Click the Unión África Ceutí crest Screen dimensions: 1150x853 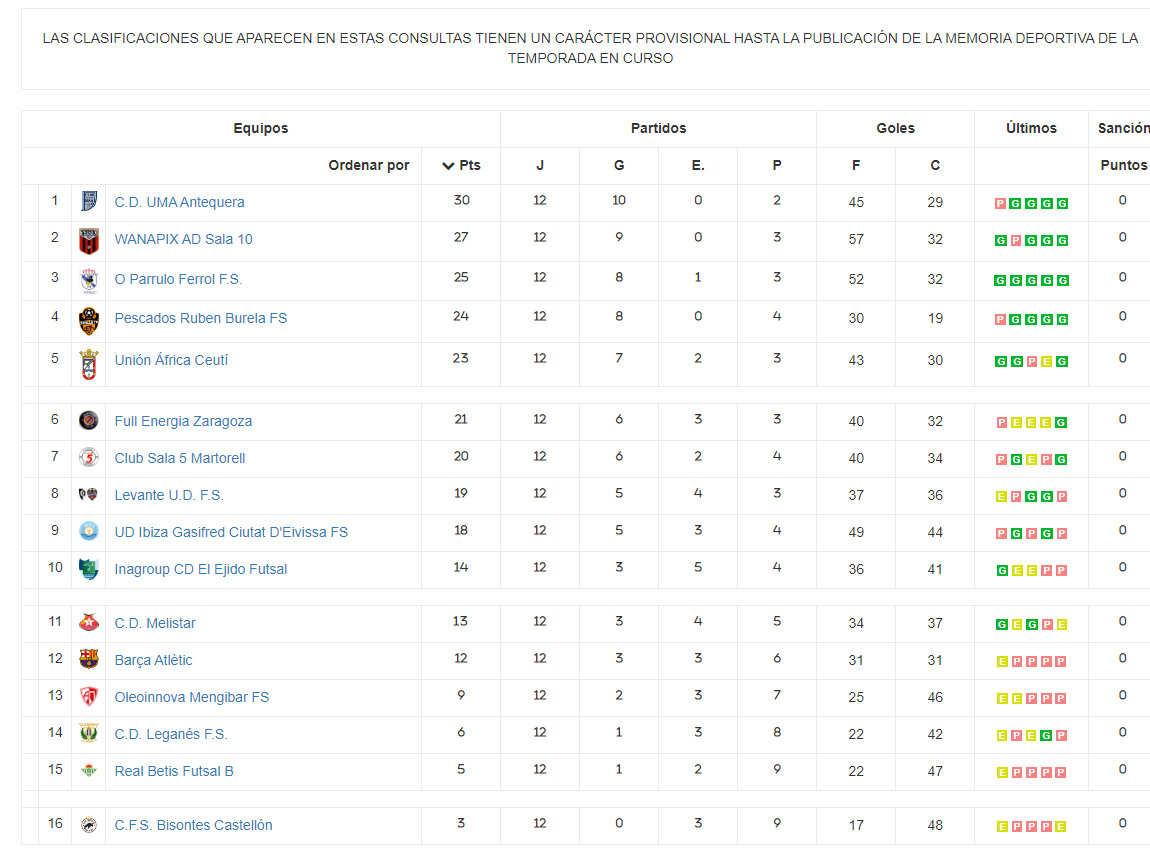89,365
